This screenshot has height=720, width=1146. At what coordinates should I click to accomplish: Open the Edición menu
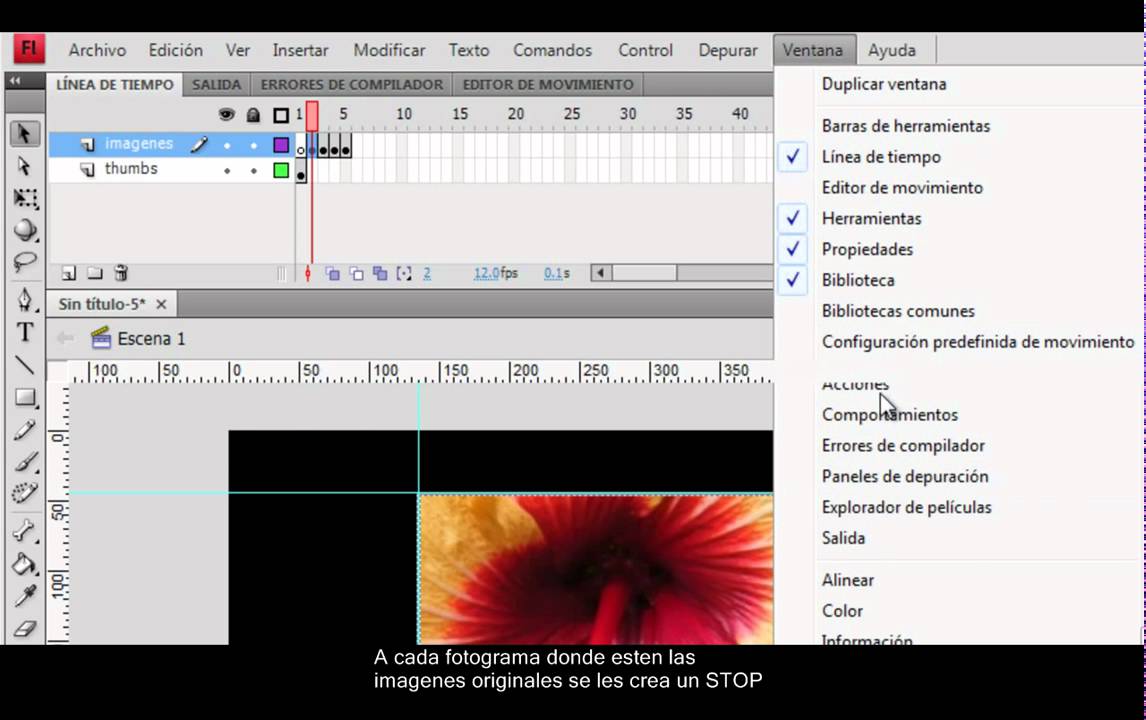pos(175,50)
